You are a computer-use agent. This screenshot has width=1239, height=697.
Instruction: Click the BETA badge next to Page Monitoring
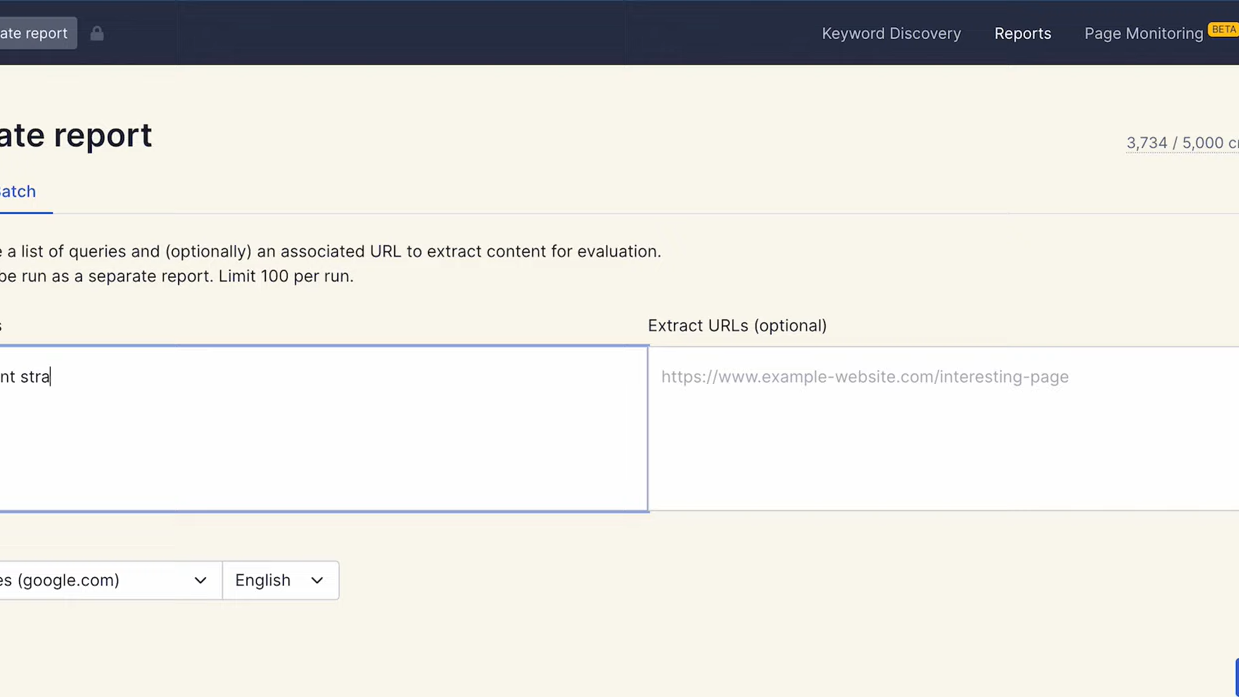pos(1223,30)
